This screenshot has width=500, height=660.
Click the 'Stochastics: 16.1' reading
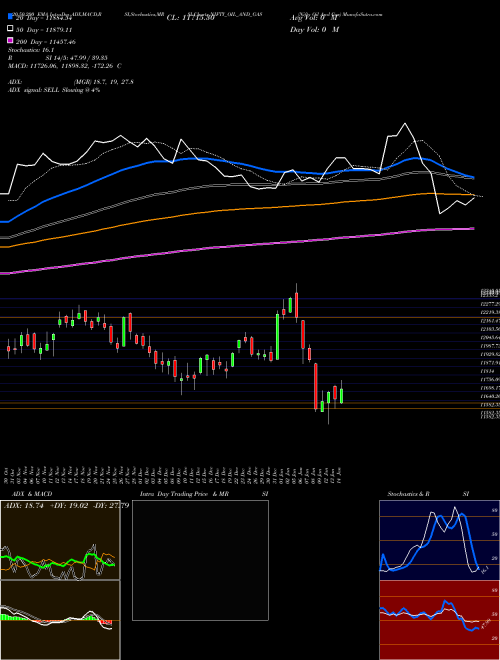click(31, 50)
